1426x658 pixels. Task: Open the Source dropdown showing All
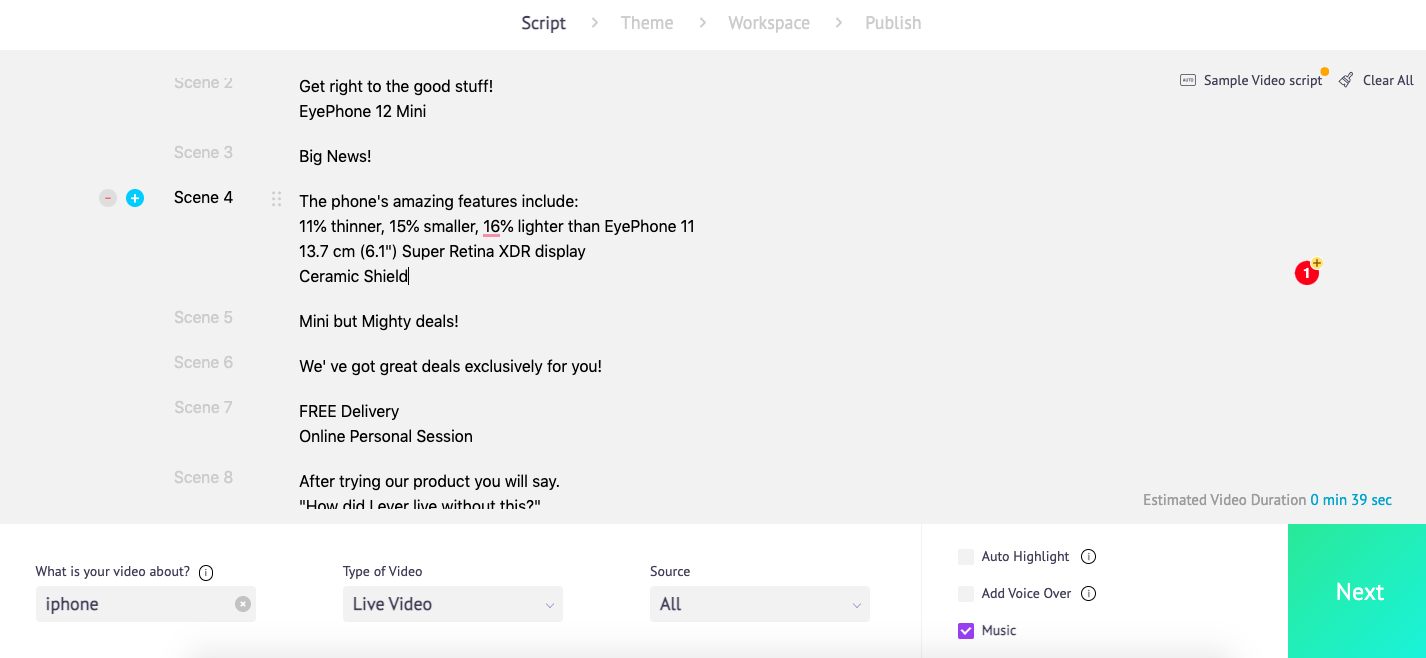click(759, 604)
